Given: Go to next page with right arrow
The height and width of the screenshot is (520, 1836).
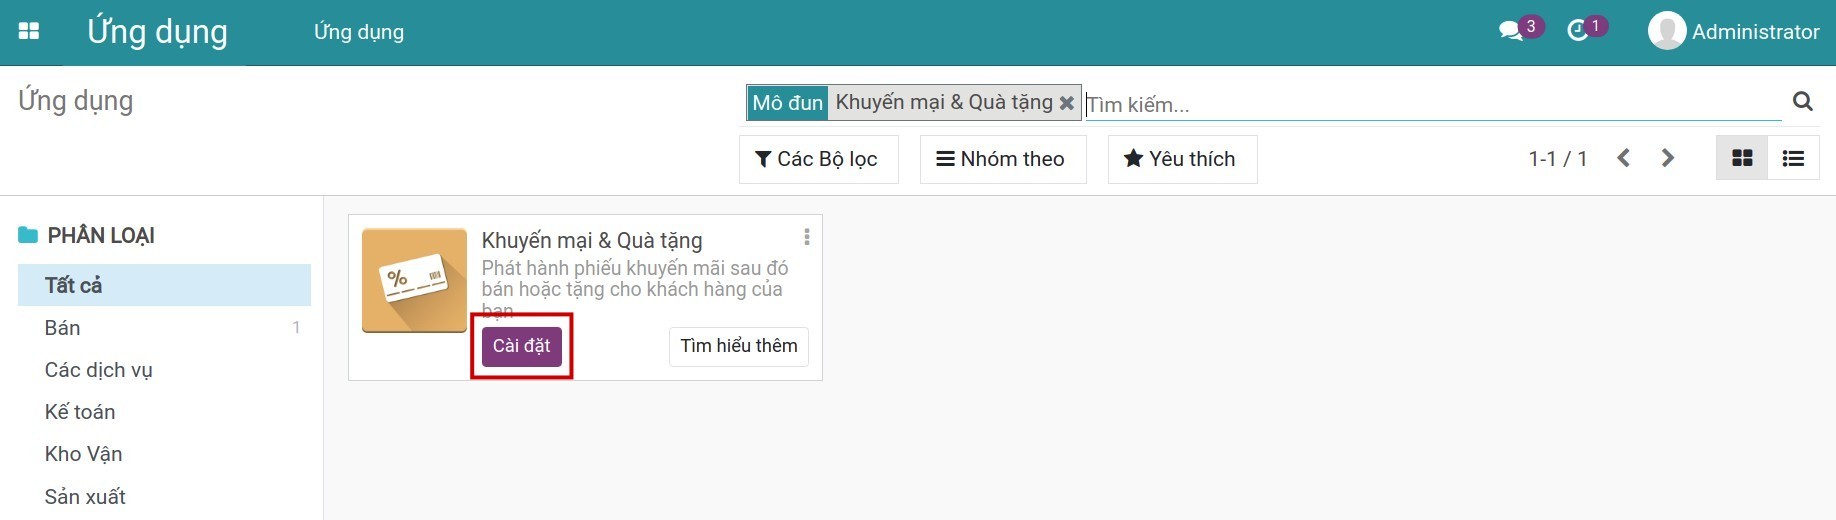Looking at the screenshot, I should click(x=1667, y=158).
